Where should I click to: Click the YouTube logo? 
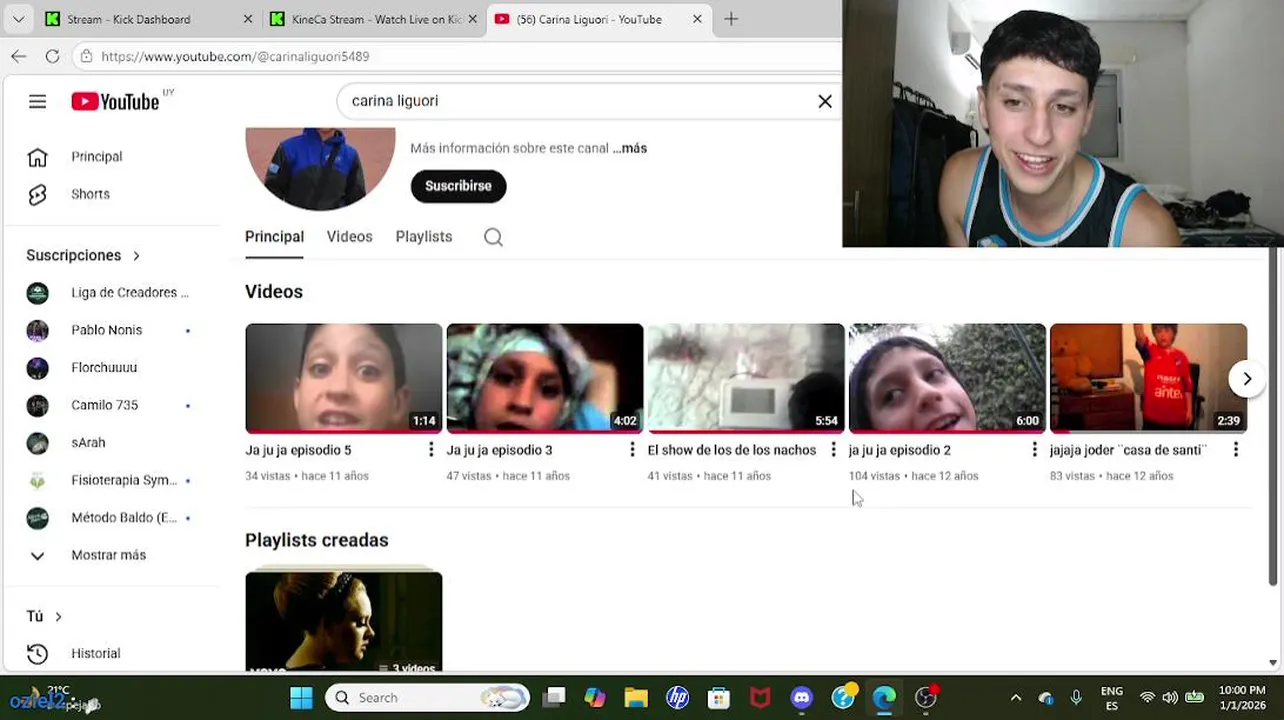(115, 101)
